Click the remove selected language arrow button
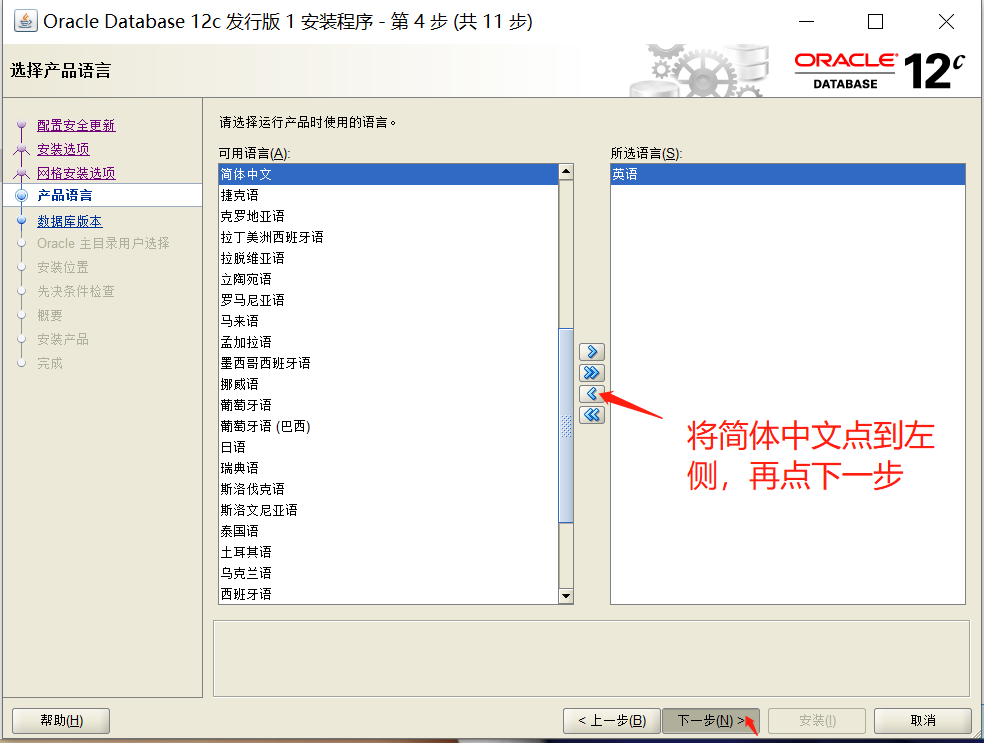 (591, 394)
